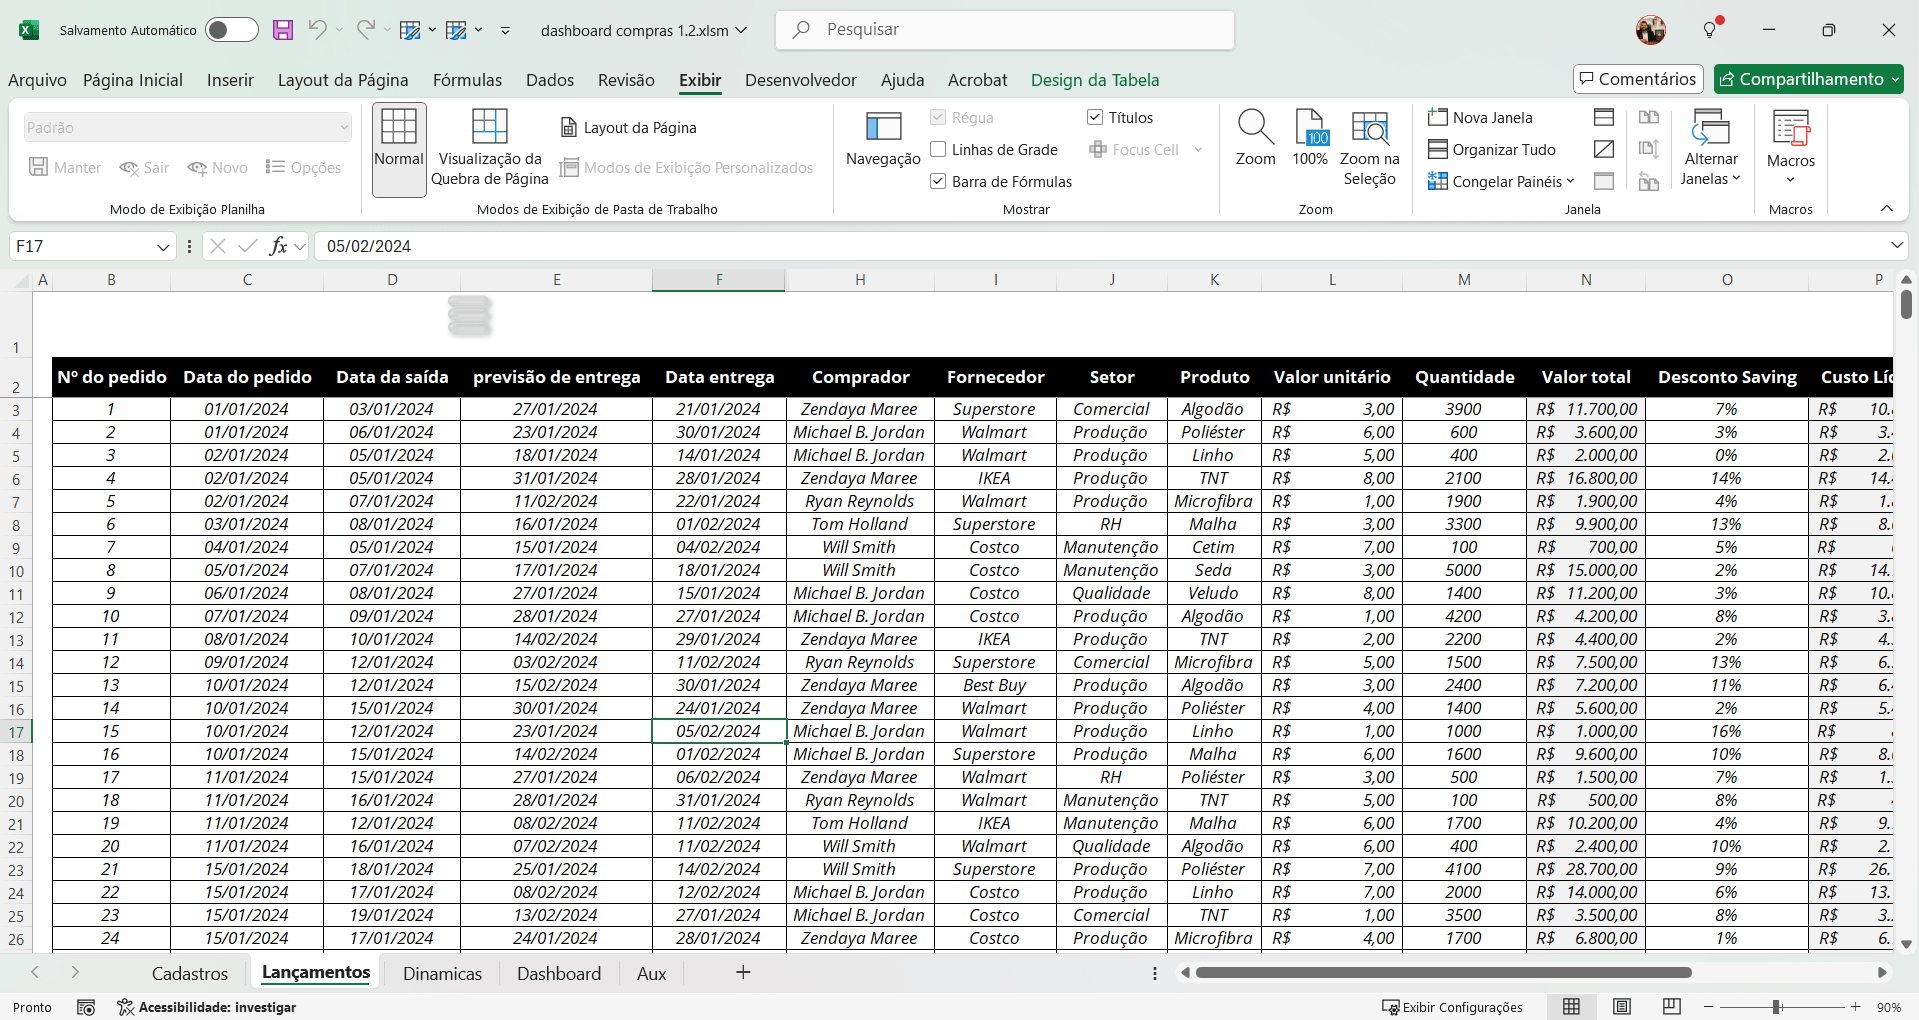Open a new window with Nova Janela
This screenshot has height=1020, width=1919.
tap(1480, 117)
